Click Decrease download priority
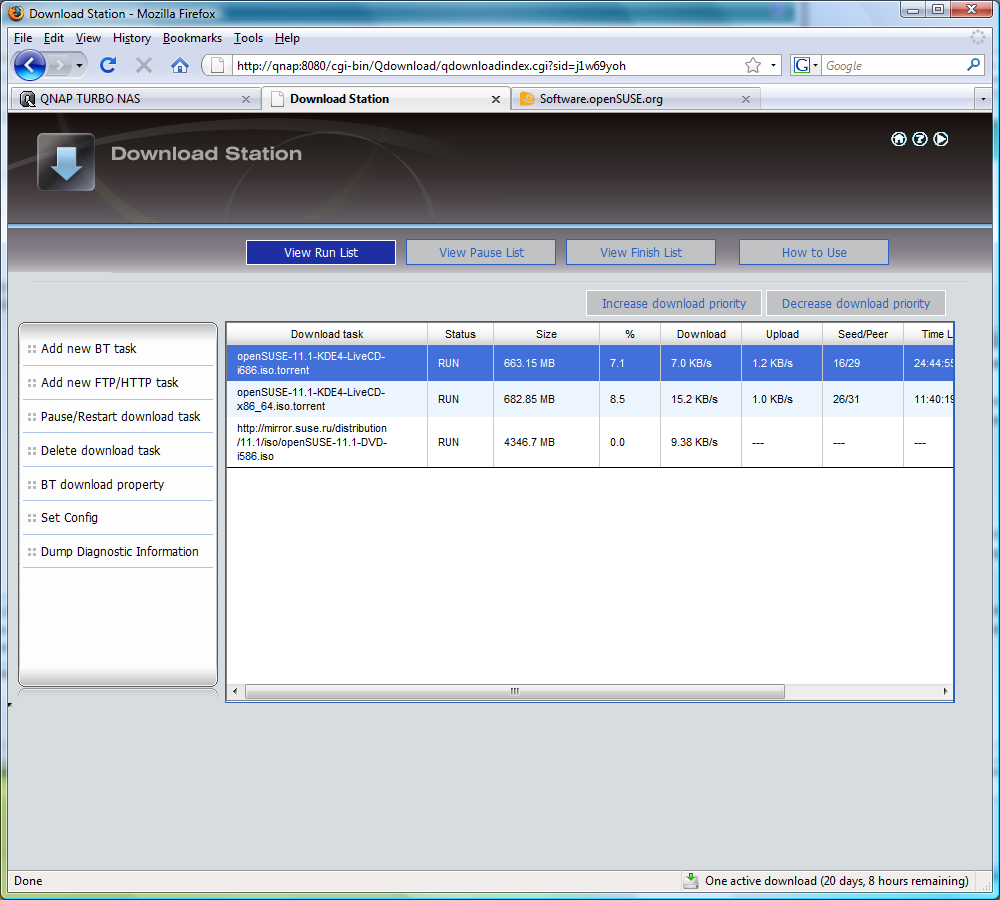Viewport: 1000px width, 900px height. (x=856, y=303)
